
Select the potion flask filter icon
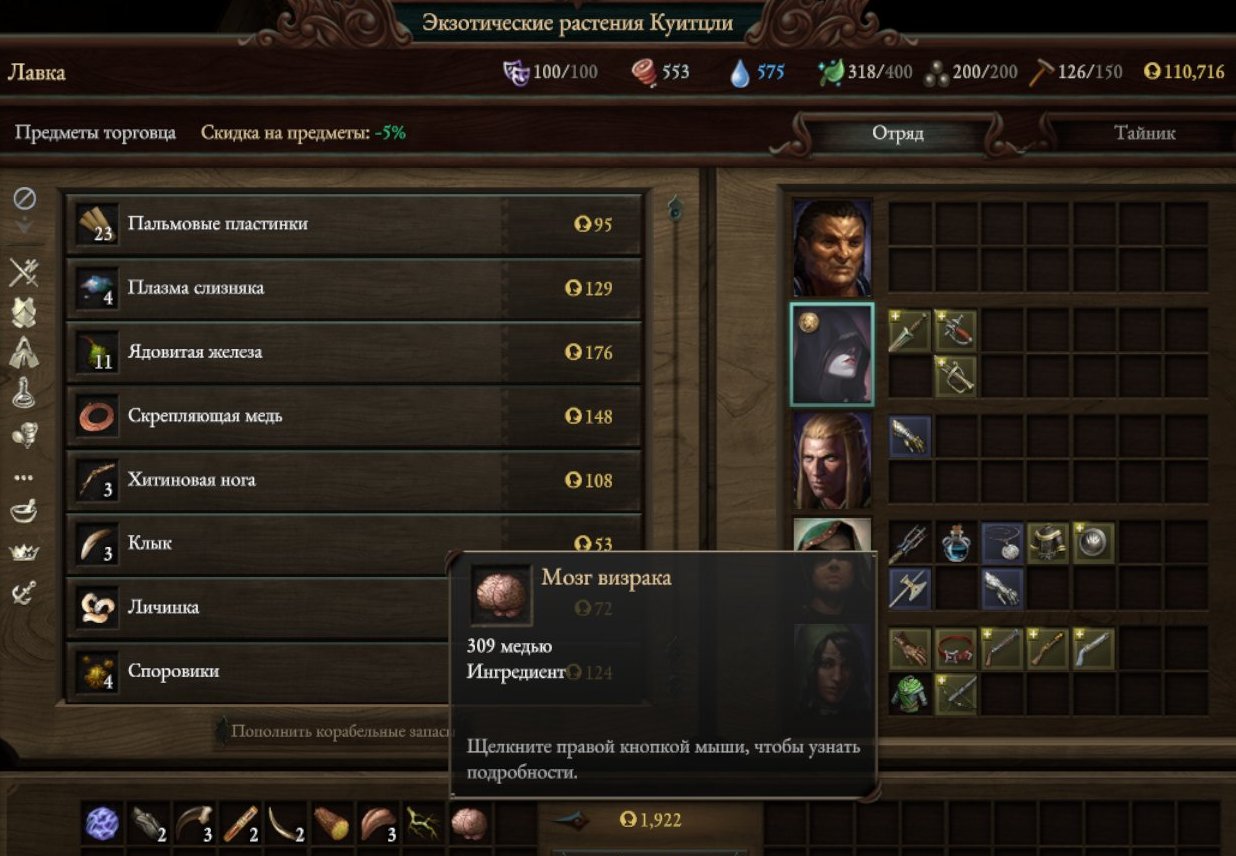[x=24, y=392]
